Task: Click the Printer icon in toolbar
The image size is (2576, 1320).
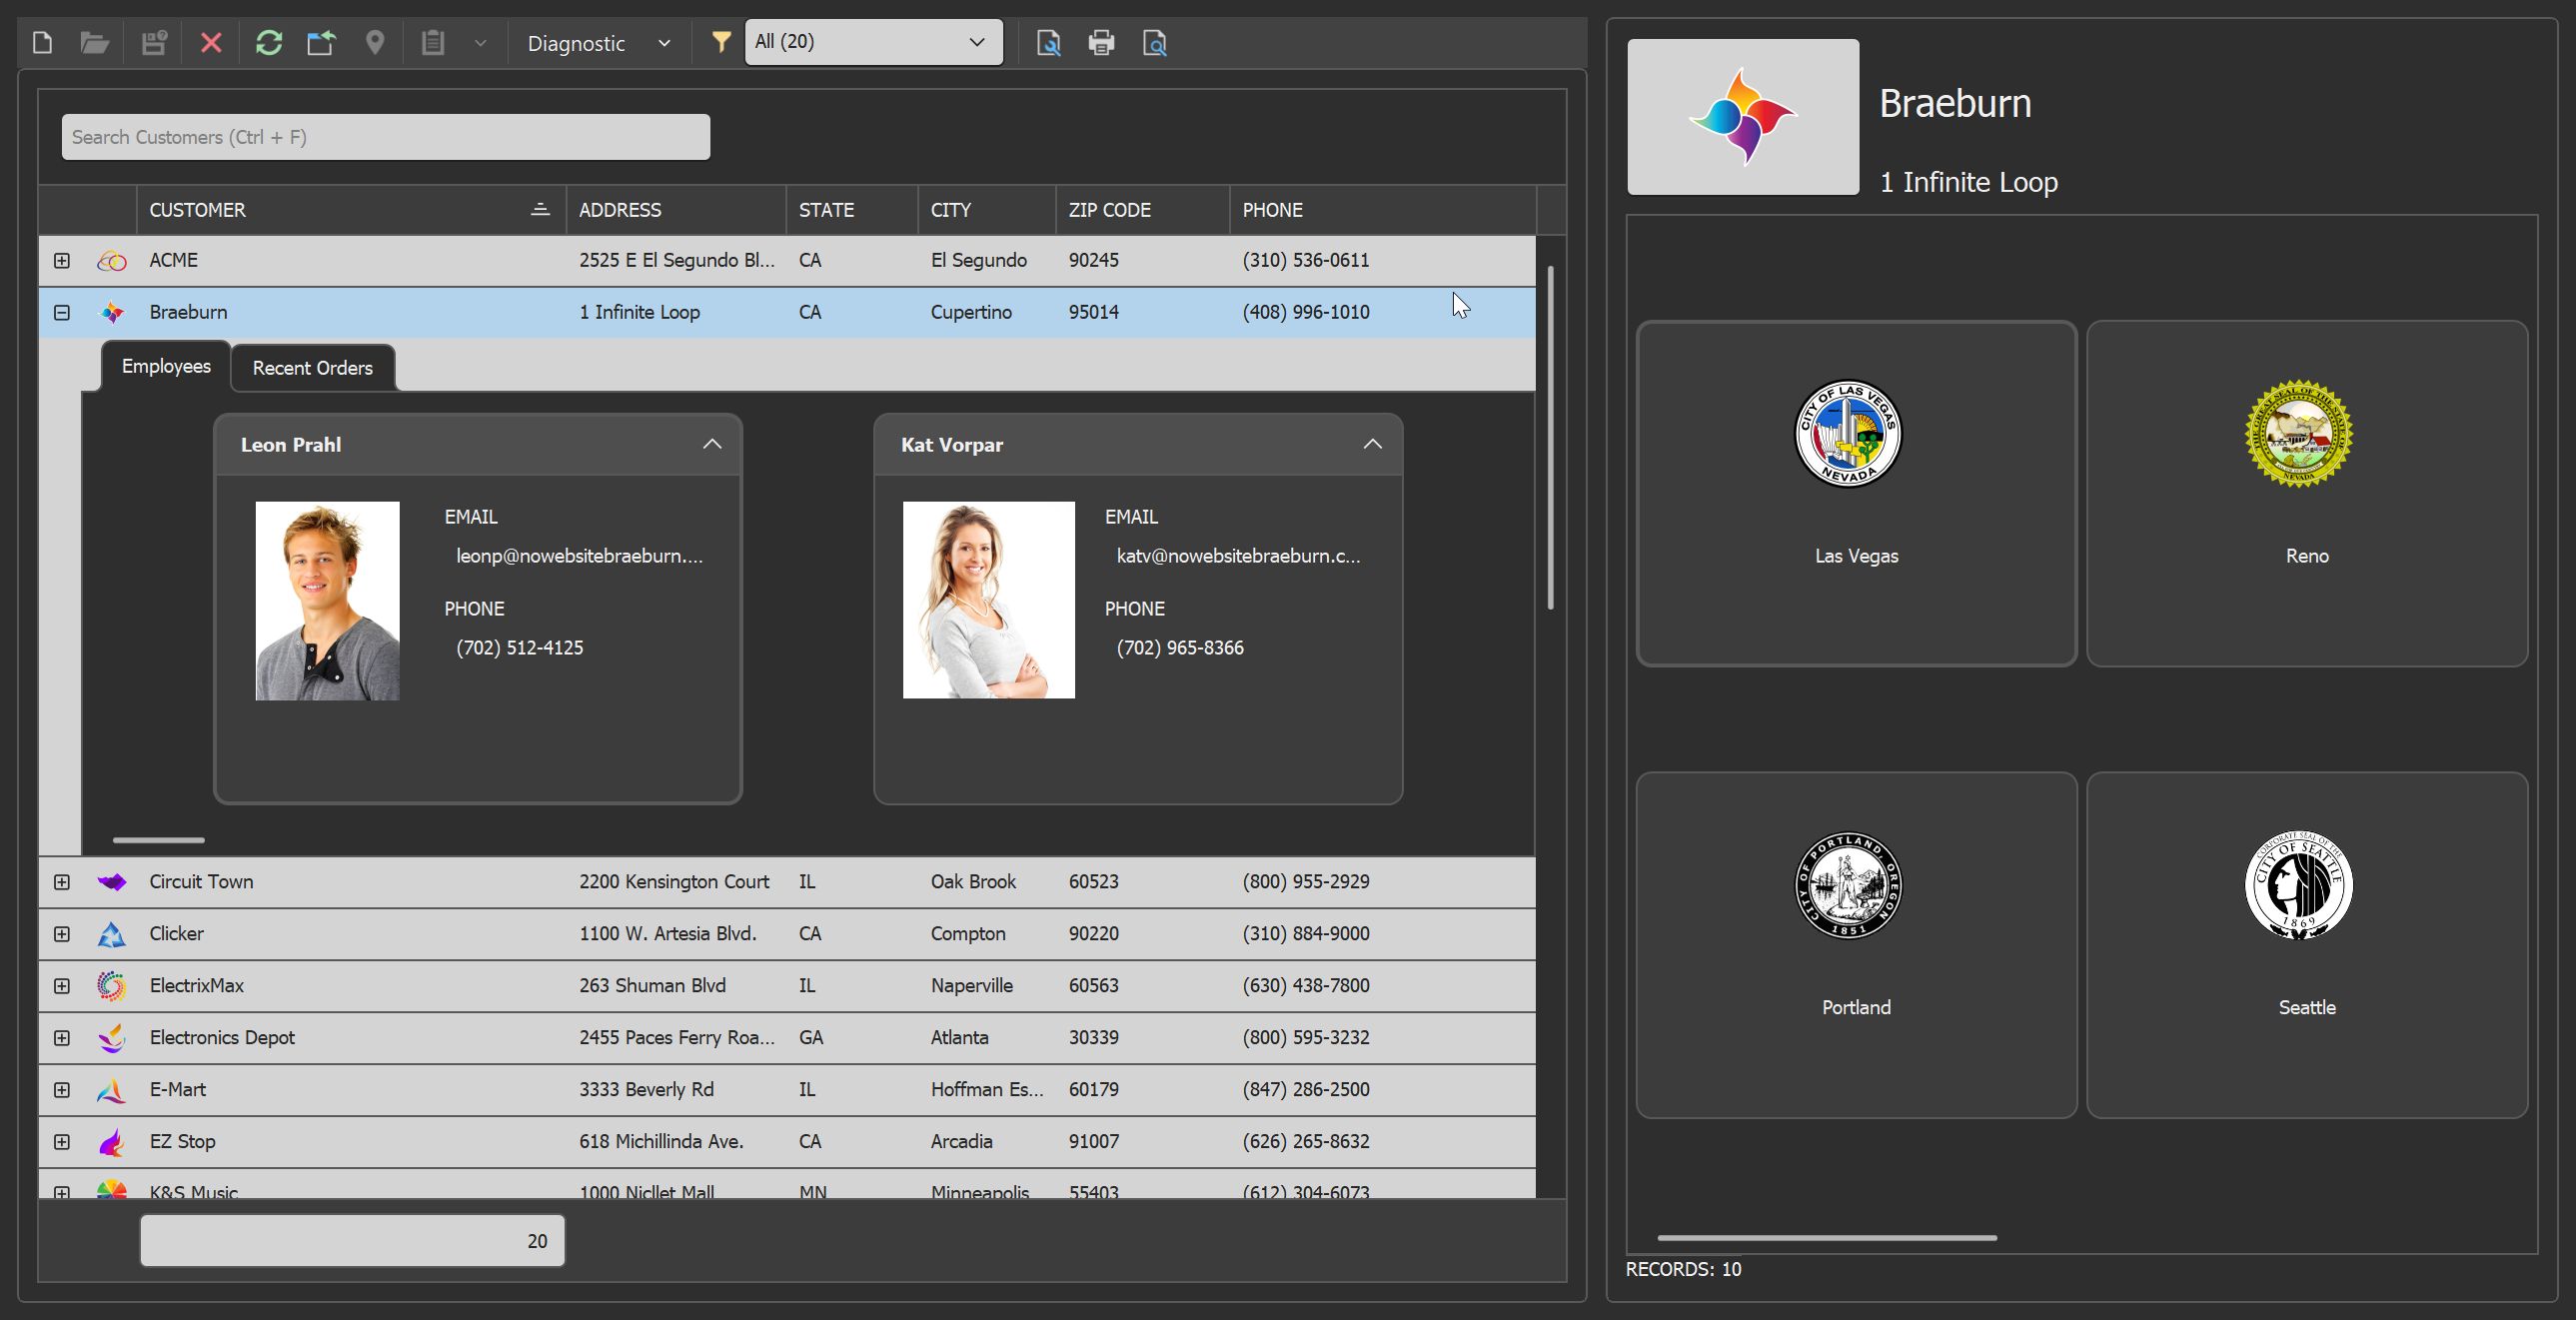Action: [x=1101, y=43]
